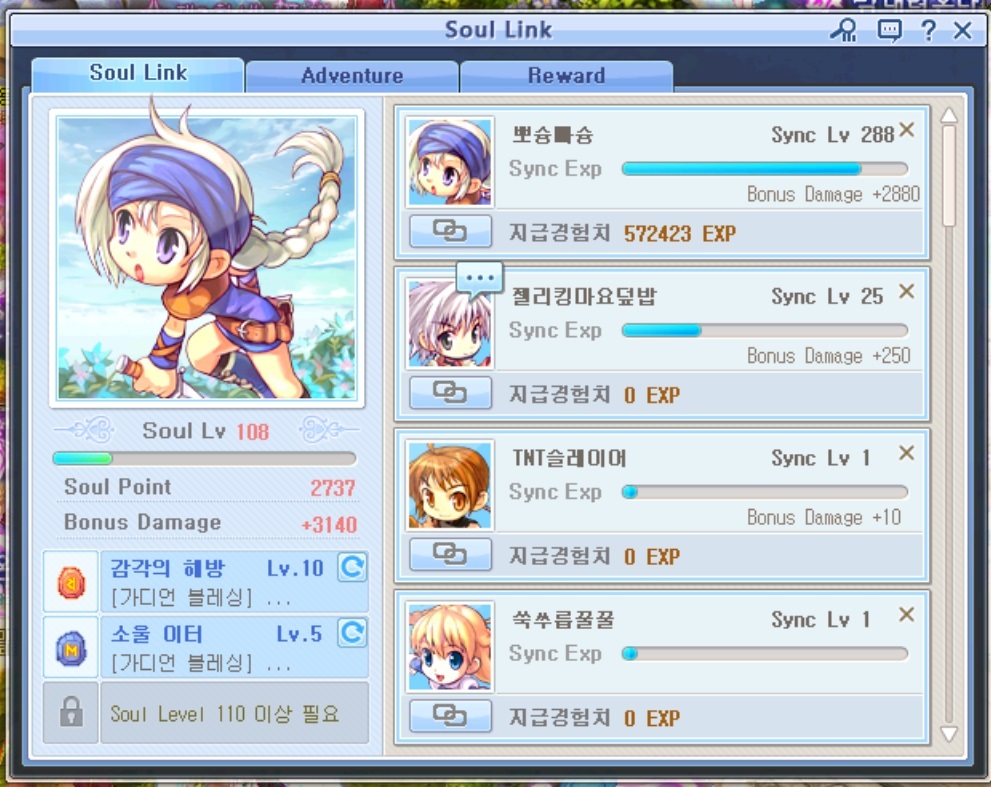The width and height of the screenshot is (991, 787).
Task: Click the speech bubble above 젤리킹마요덮밥 portrait
Action: coord(480,279)
